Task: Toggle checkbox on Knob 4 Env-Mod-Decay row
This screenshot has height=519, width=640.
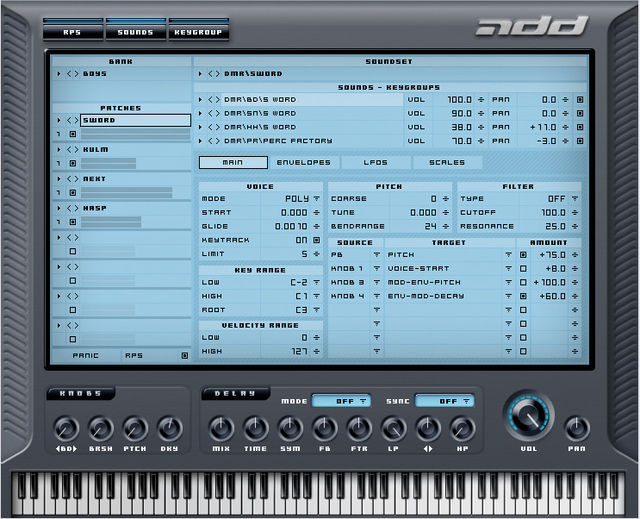Action: click(523, 296)
